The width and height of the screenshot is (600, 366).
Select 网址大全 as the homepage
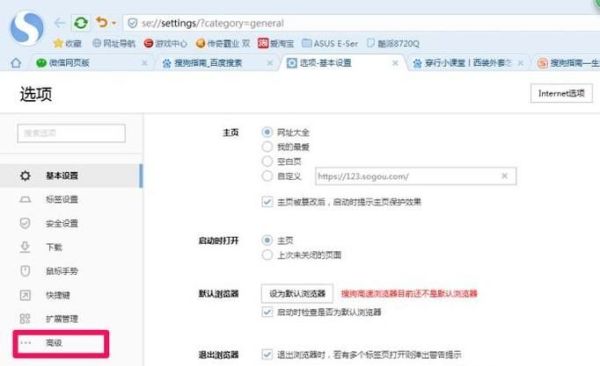point(267,132)
